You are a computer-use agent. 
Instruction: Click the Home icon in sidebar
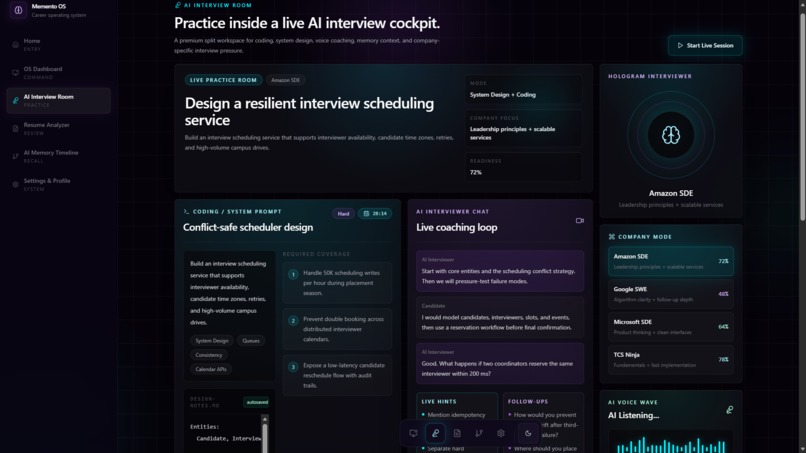15,45
